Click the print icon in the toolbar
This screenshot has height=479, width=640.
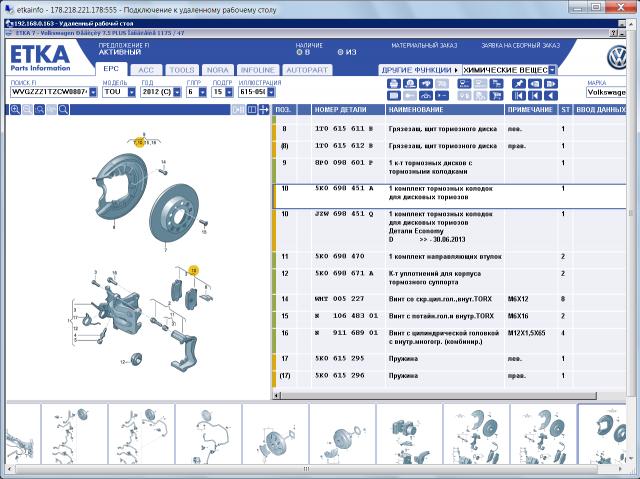[394, 84]
